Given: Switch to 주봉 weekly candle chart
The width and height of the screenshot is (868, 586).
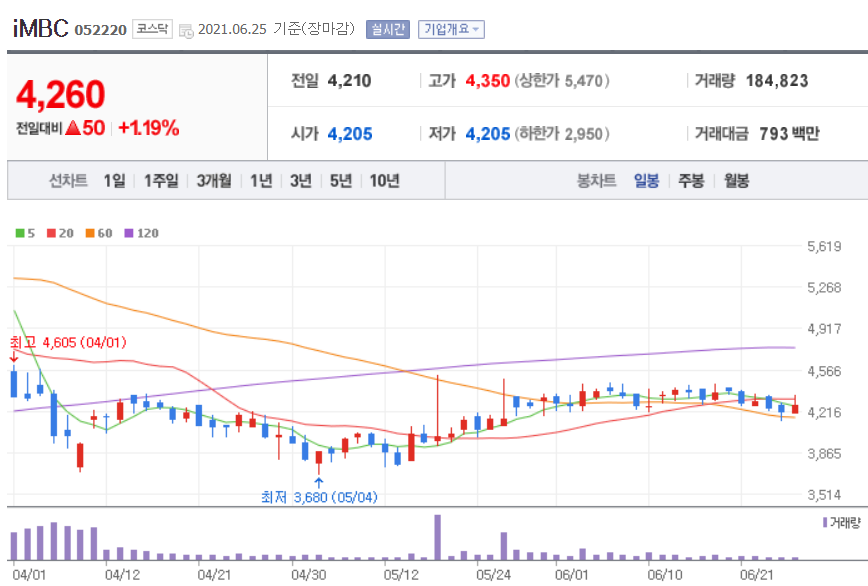Looking at the screenshot, I should pyautogui.click(x=691, y=180).
